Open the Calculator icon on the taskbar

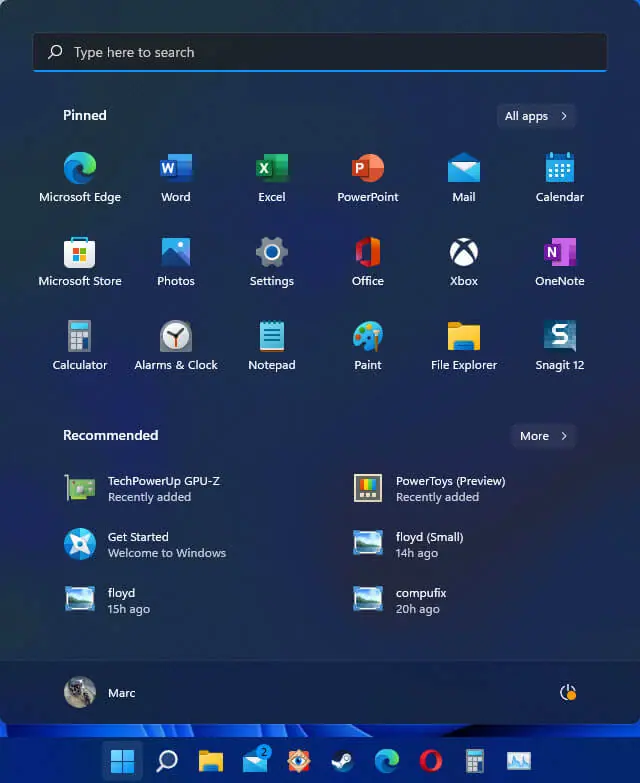point(474,761)
